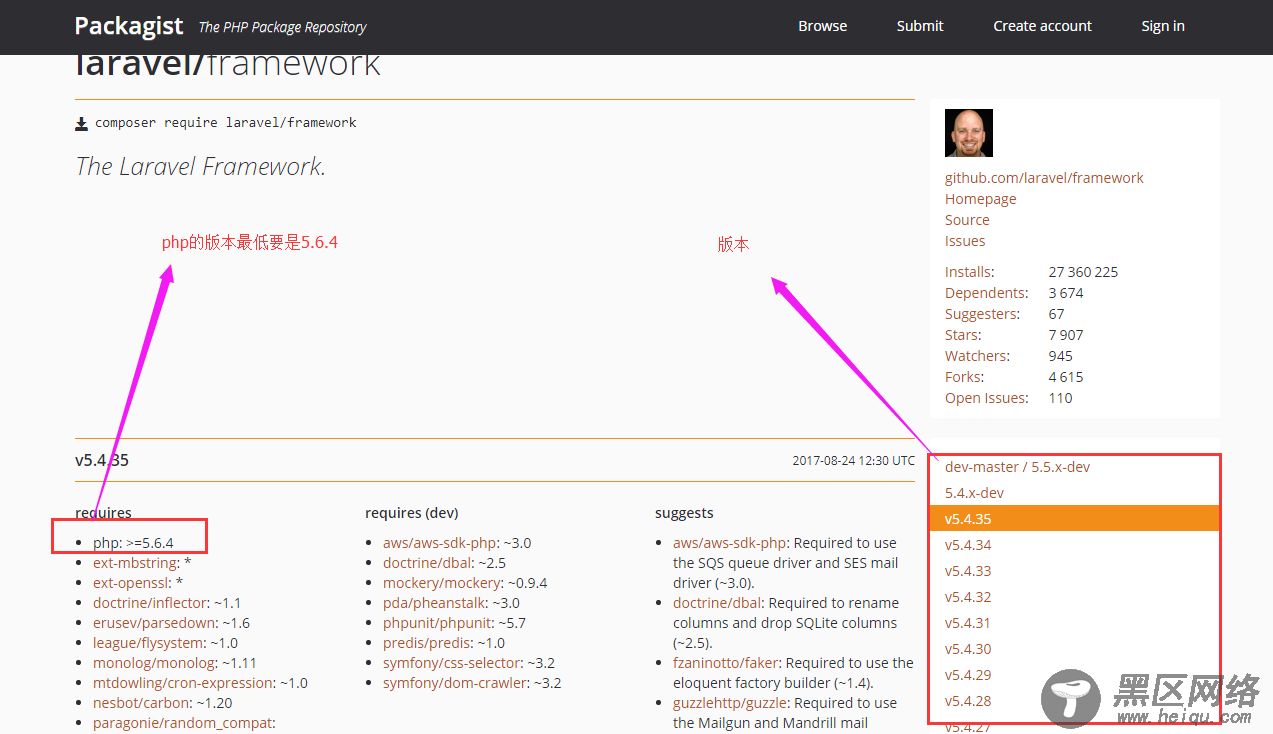This screenshot has width=1273, height=734.
Task: Open fzaninotto/faker suggestion link
Action: click(x=727, y=663)
